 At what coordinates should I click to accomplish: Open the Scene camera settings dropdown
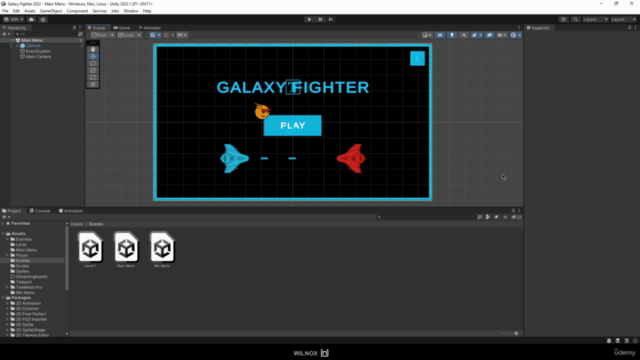(x=502, y=35)
